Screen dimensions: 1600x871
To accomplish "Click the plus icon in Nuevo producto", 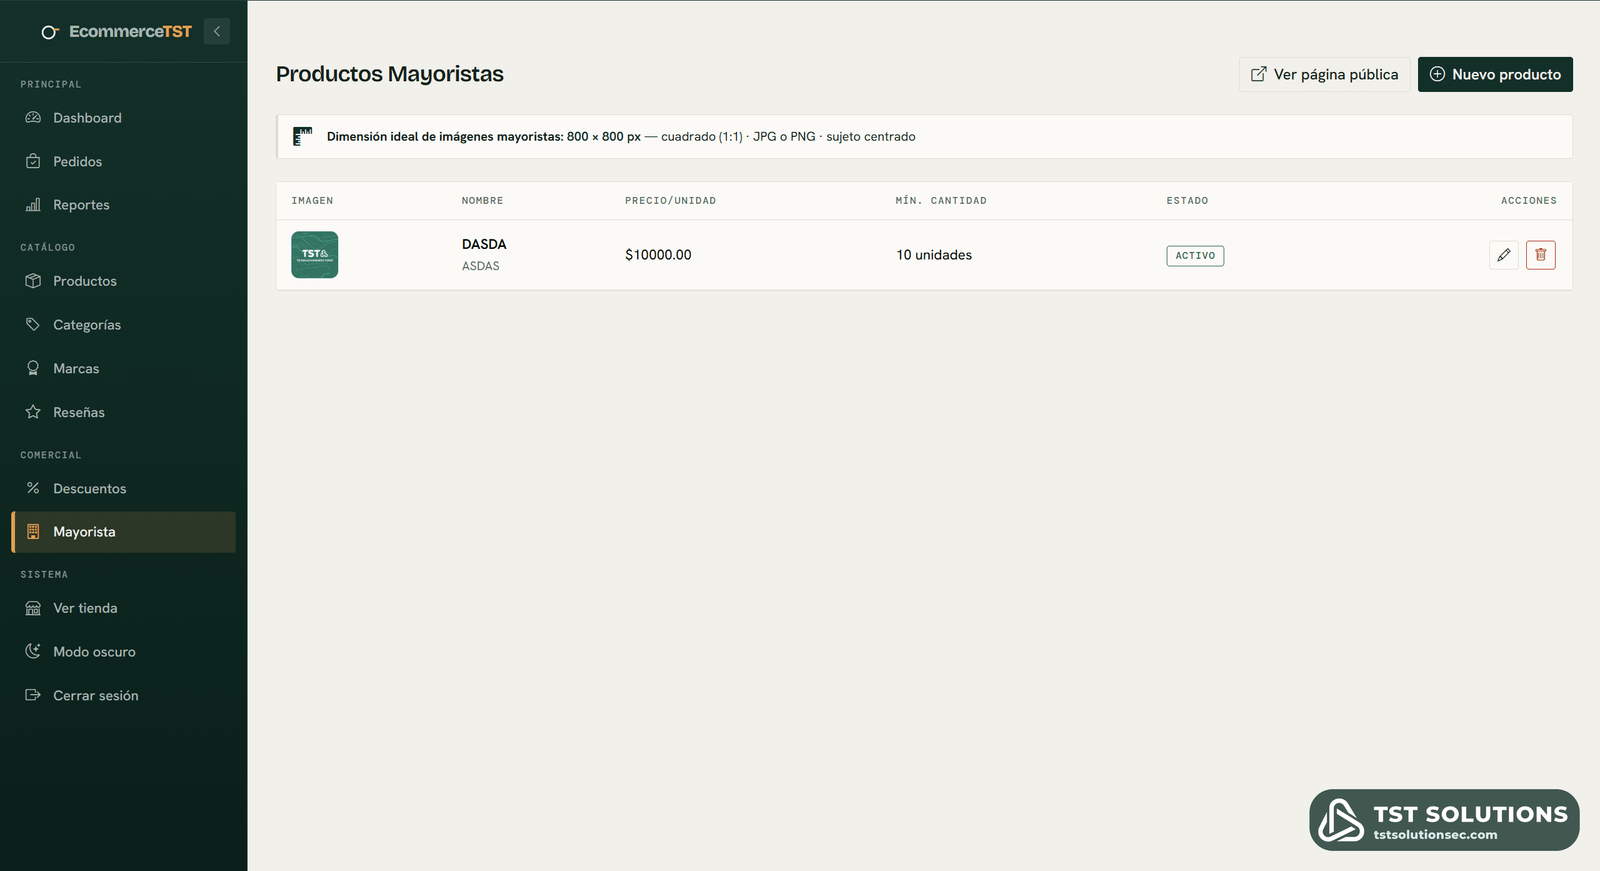I will (x=1437, y=74).
